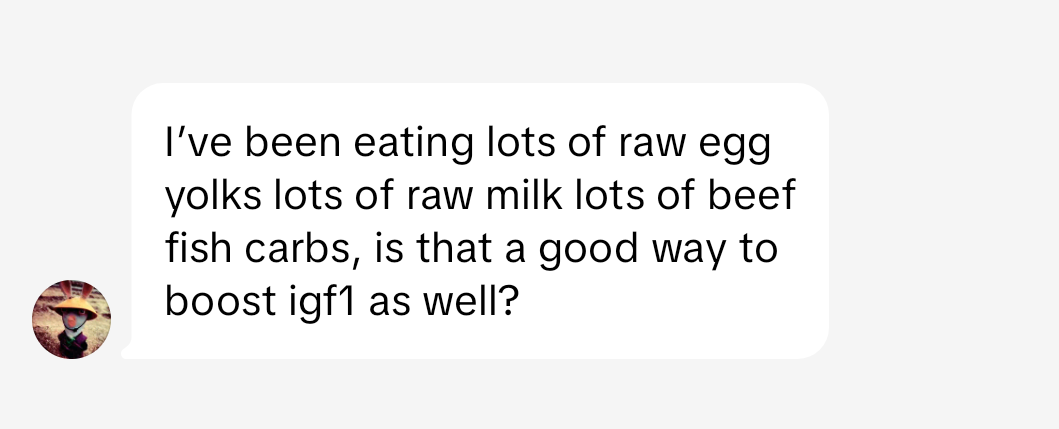1059x429 pixels.
Task: Click the word "milk" in the message
Action: point(521,197)
